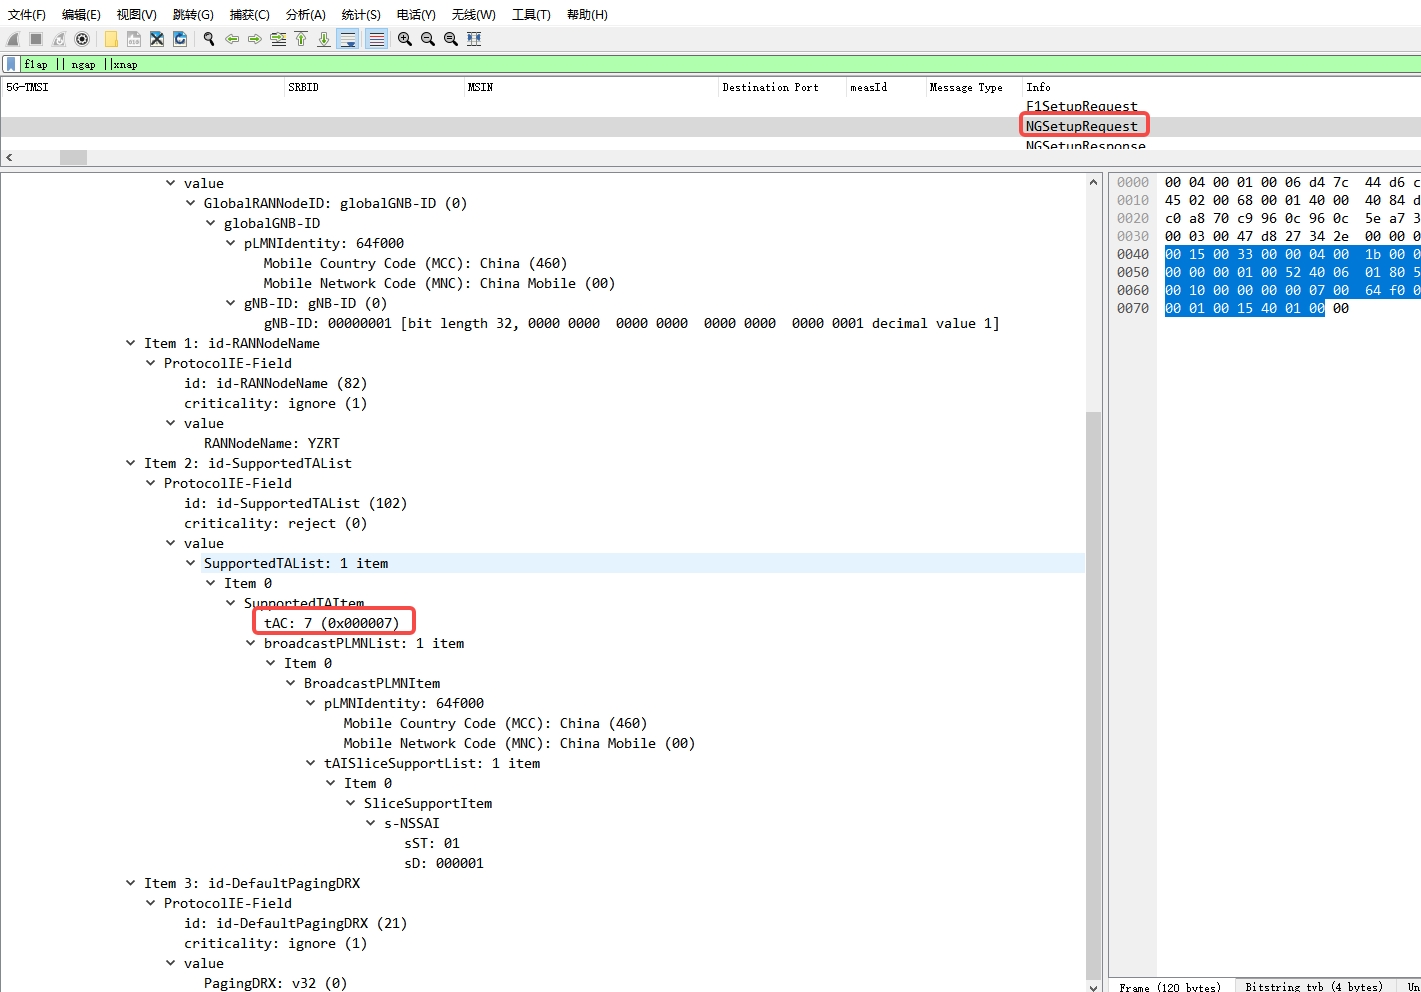Close this capture file
The width and height of the screenshot is (1421, 992).
click(x=157, y=39)
